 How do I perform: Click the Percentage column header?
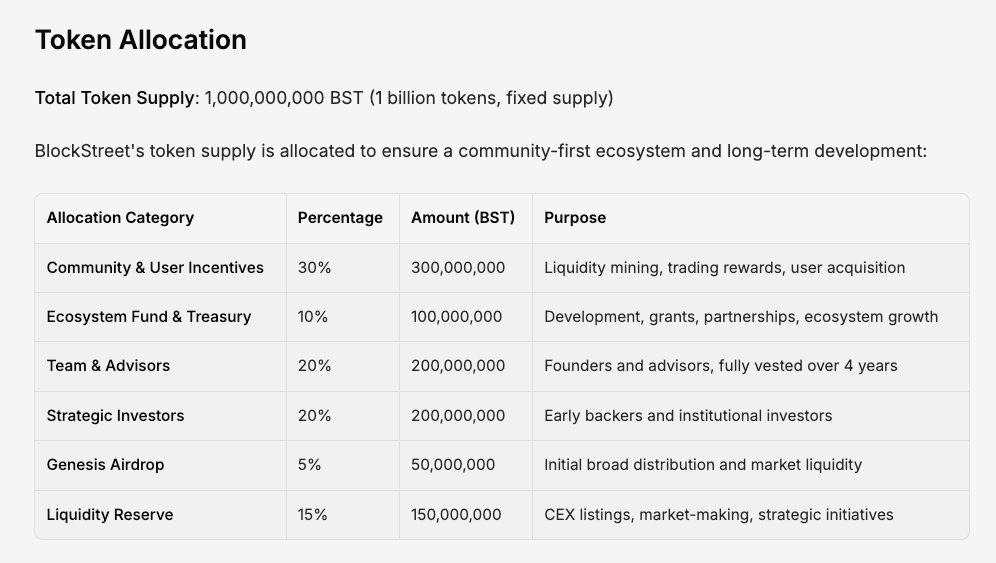[340, 218]
